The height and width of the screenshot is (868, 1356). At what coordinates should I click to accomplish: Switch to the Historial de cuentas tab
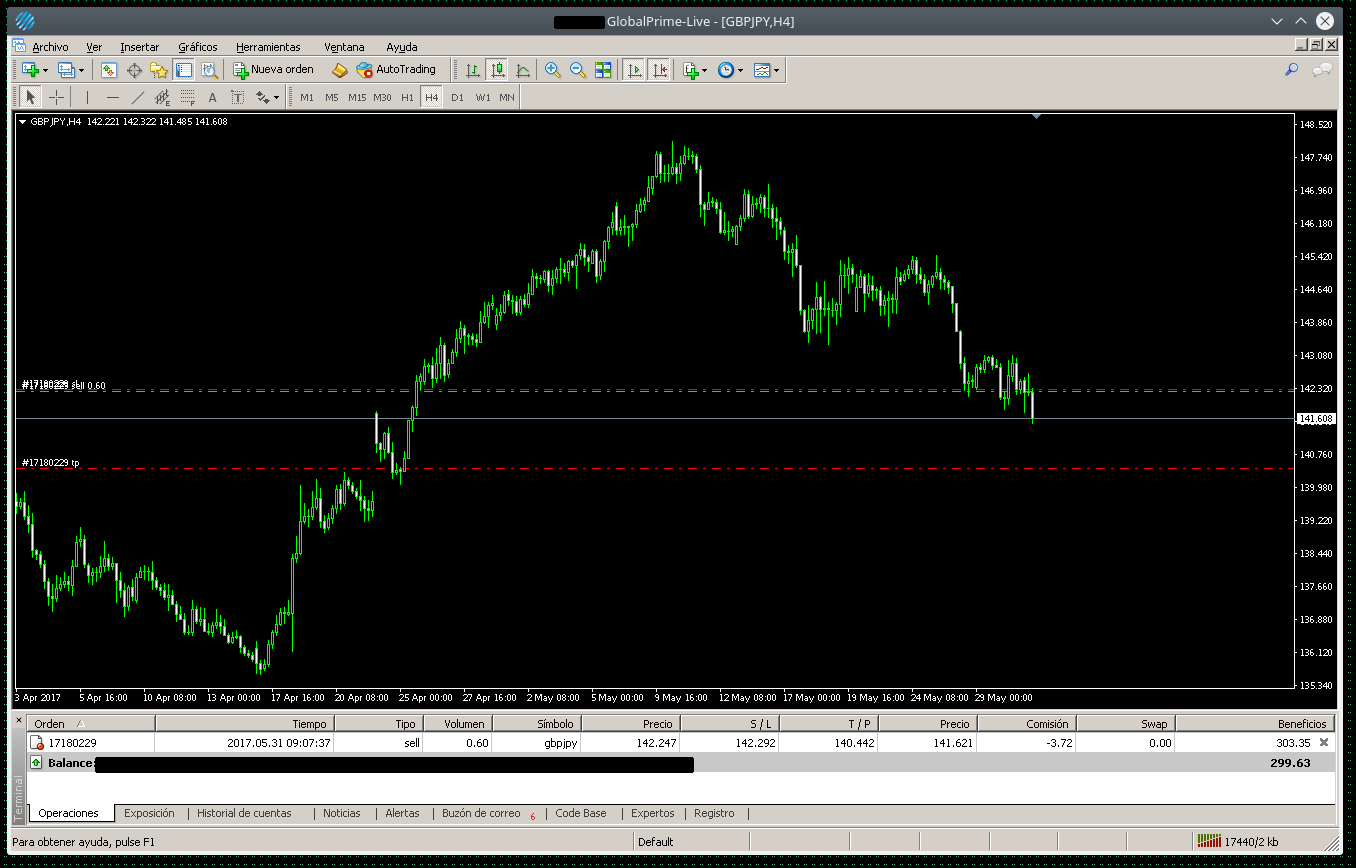click(245, 813)
